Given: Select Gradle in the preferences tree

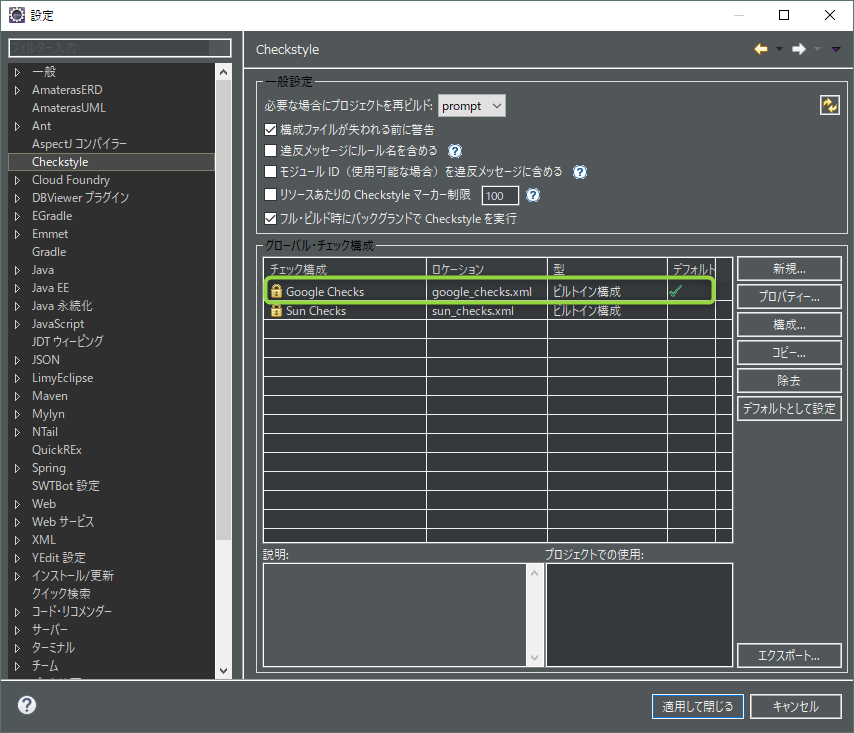Looking at the screenshot, I should point(49,252).
